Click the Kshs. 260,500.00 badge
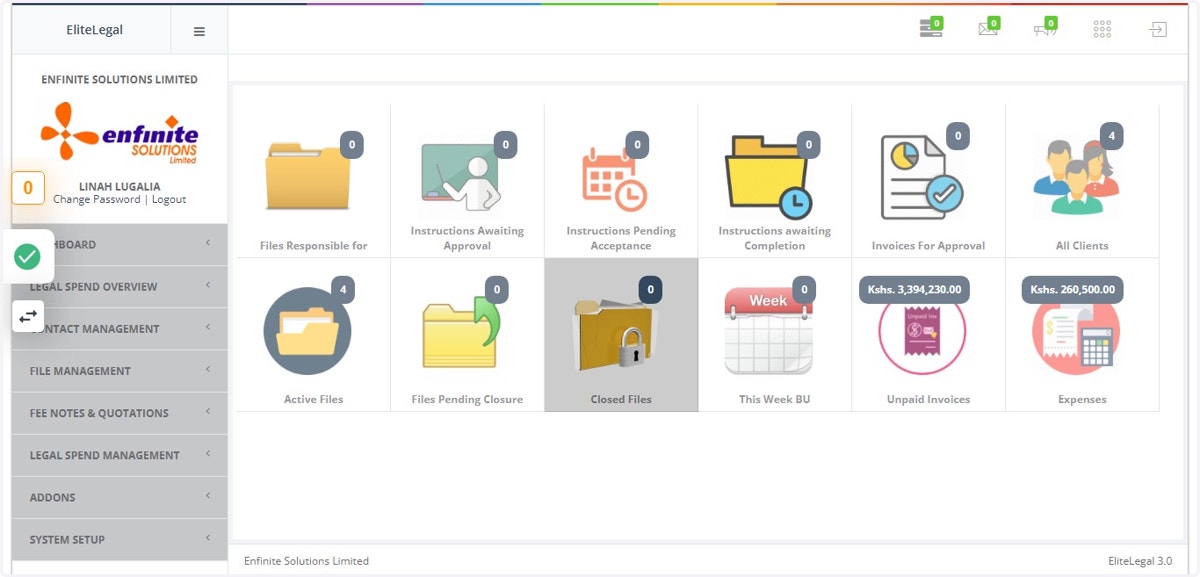The image size is (1200, 577). (1074, 290)
